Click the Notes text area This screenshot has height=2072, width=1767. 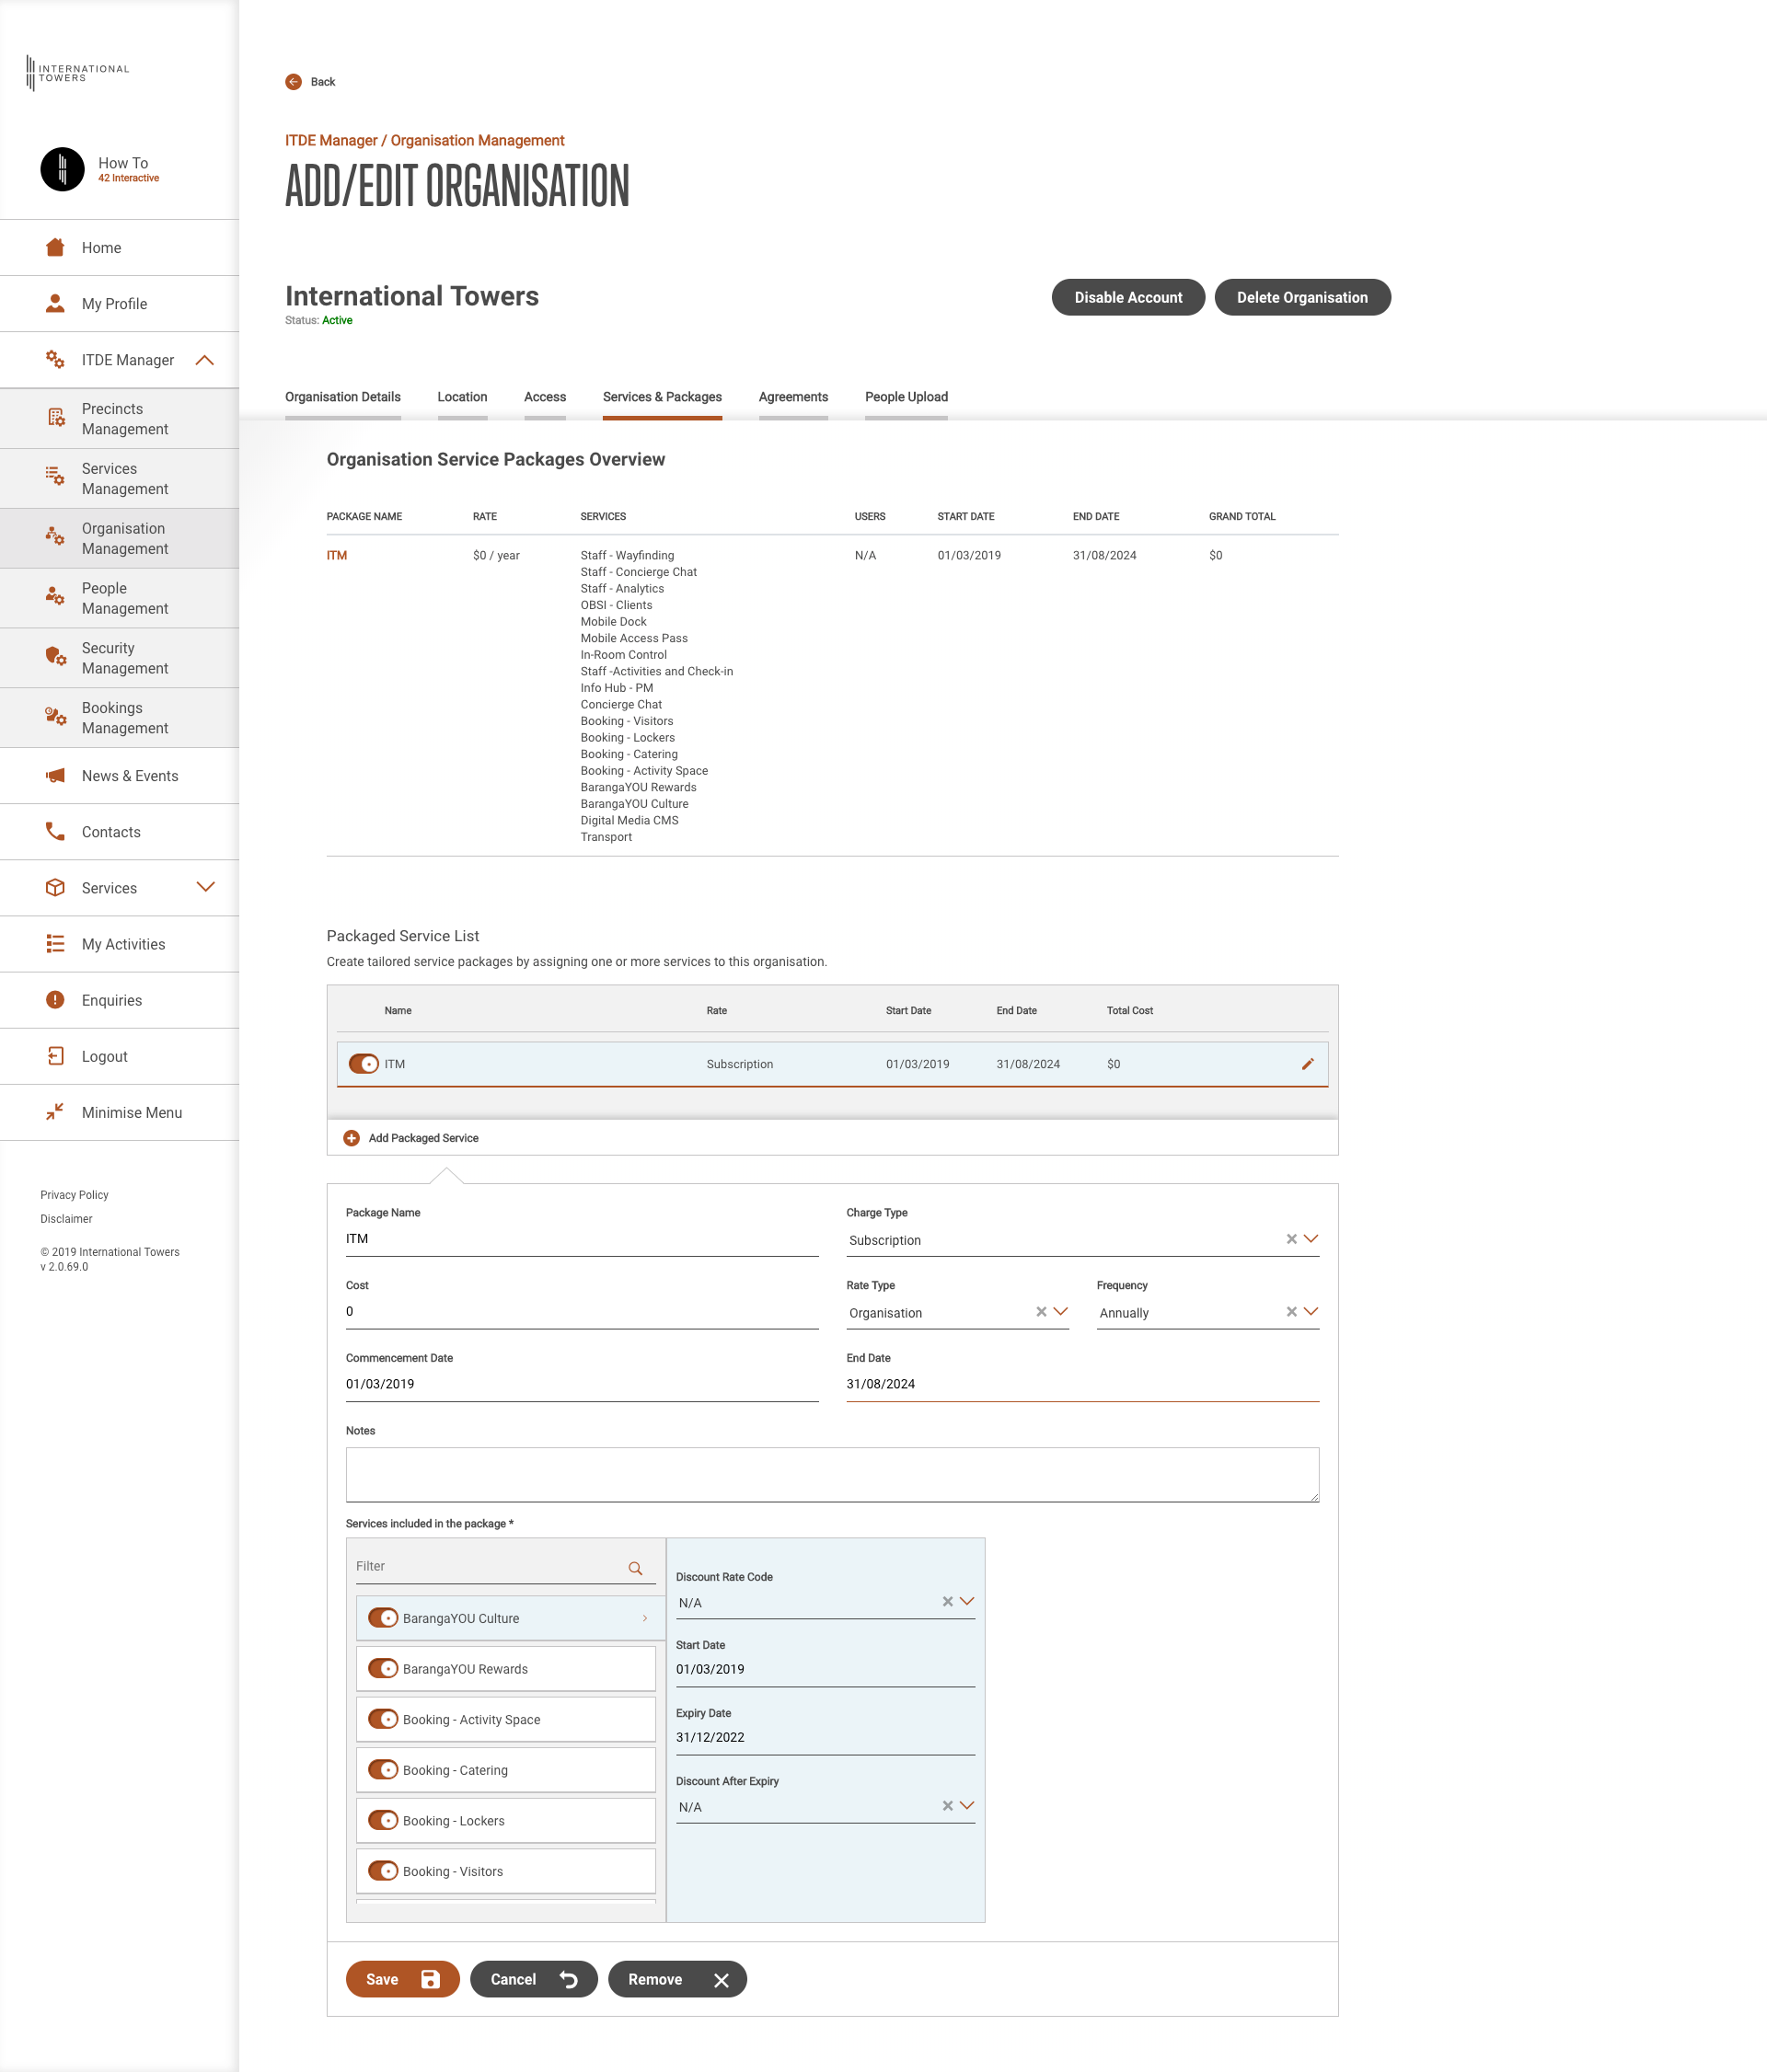(x=832, y=1475)
